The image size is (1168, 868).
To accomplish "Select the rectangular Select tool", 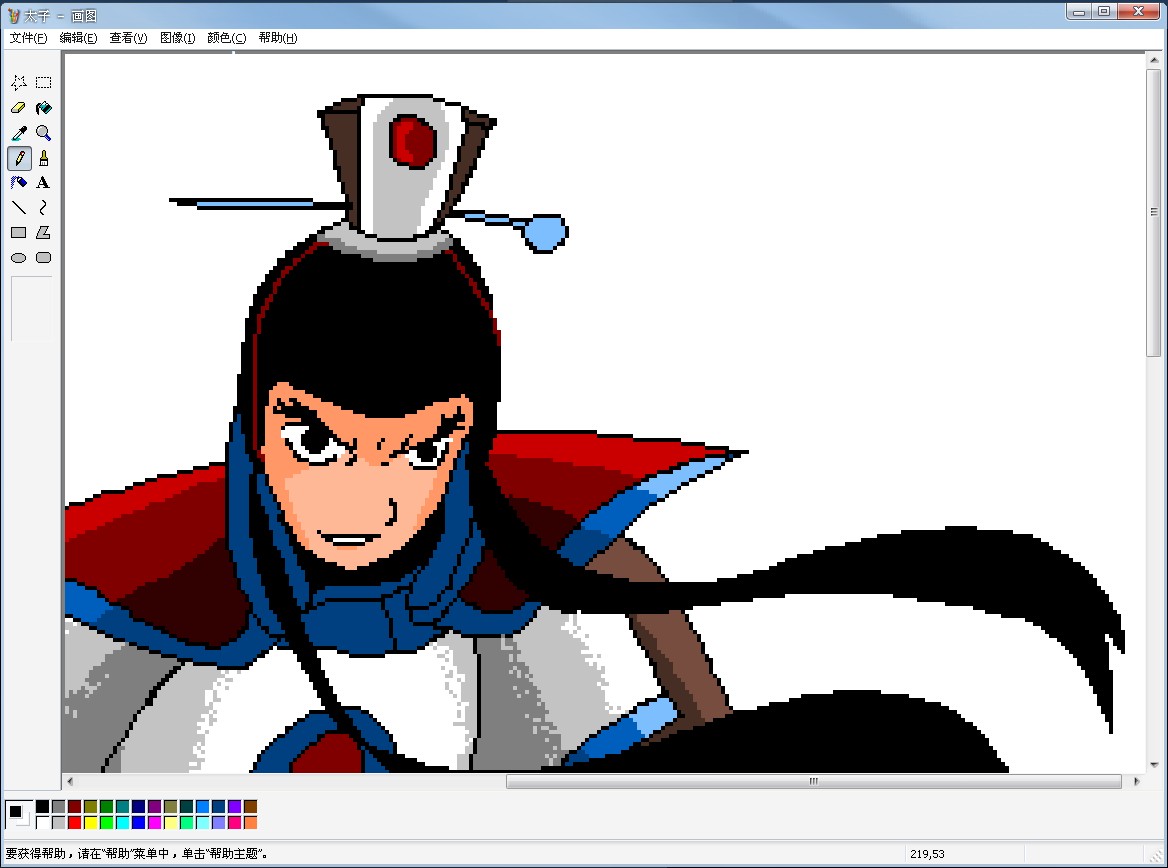I will coord(44,83).
